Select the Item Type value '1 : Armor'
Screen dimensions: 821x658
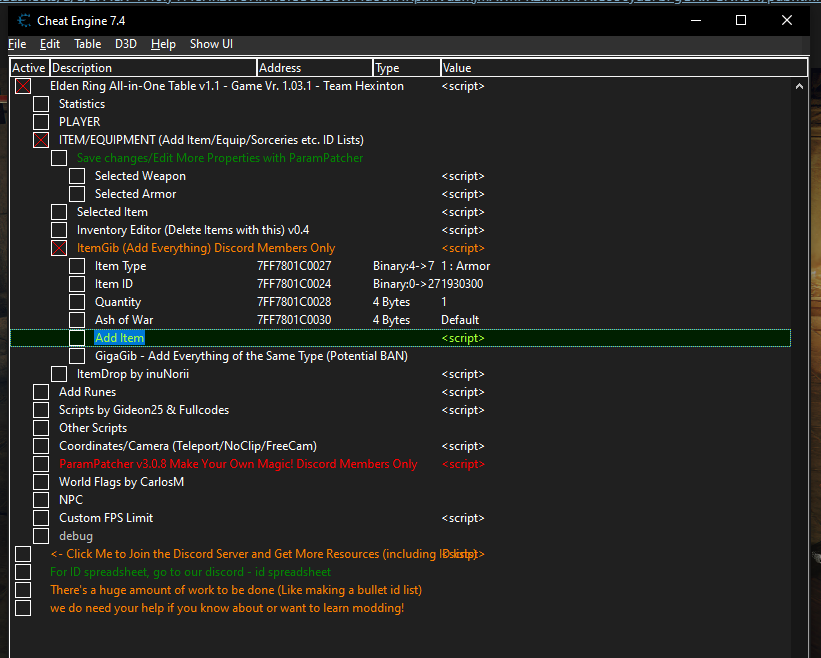click(465, 266)
